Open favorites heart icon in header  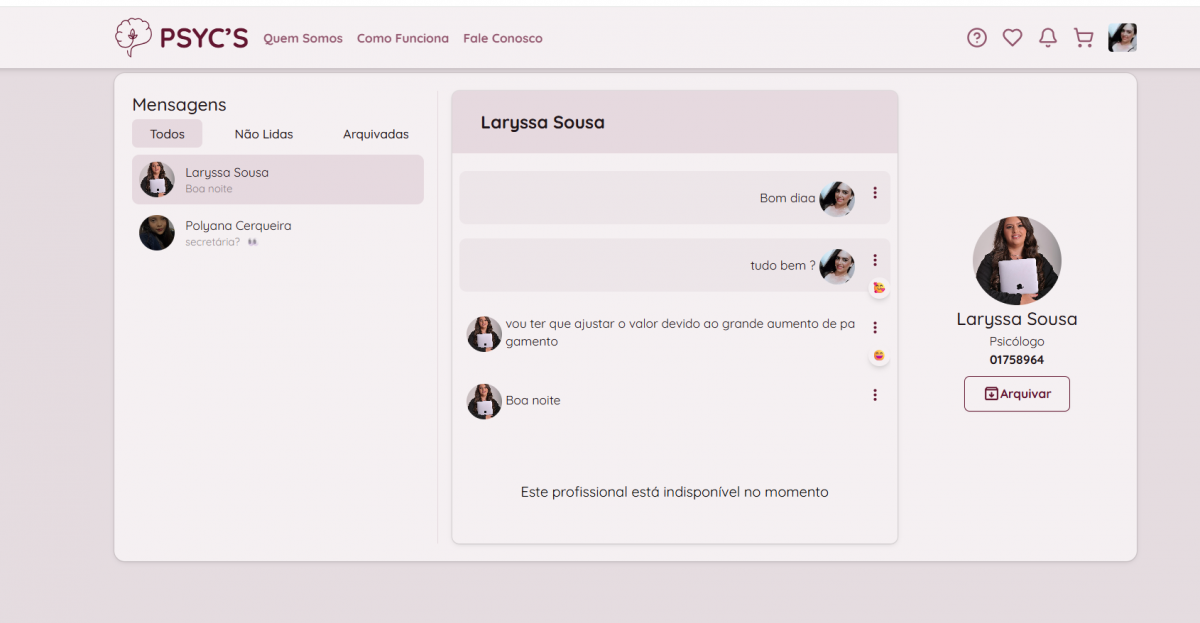point(1012,38)
